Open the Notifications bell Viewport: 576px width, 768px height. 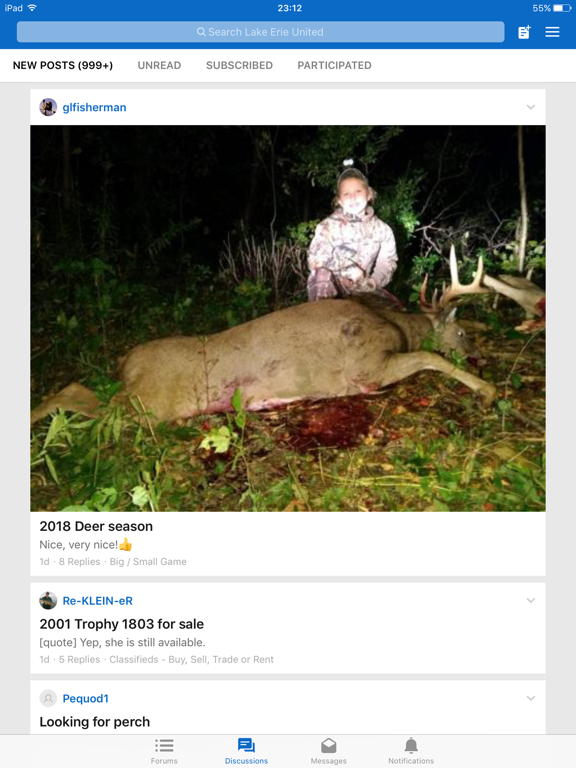point(411,751)
